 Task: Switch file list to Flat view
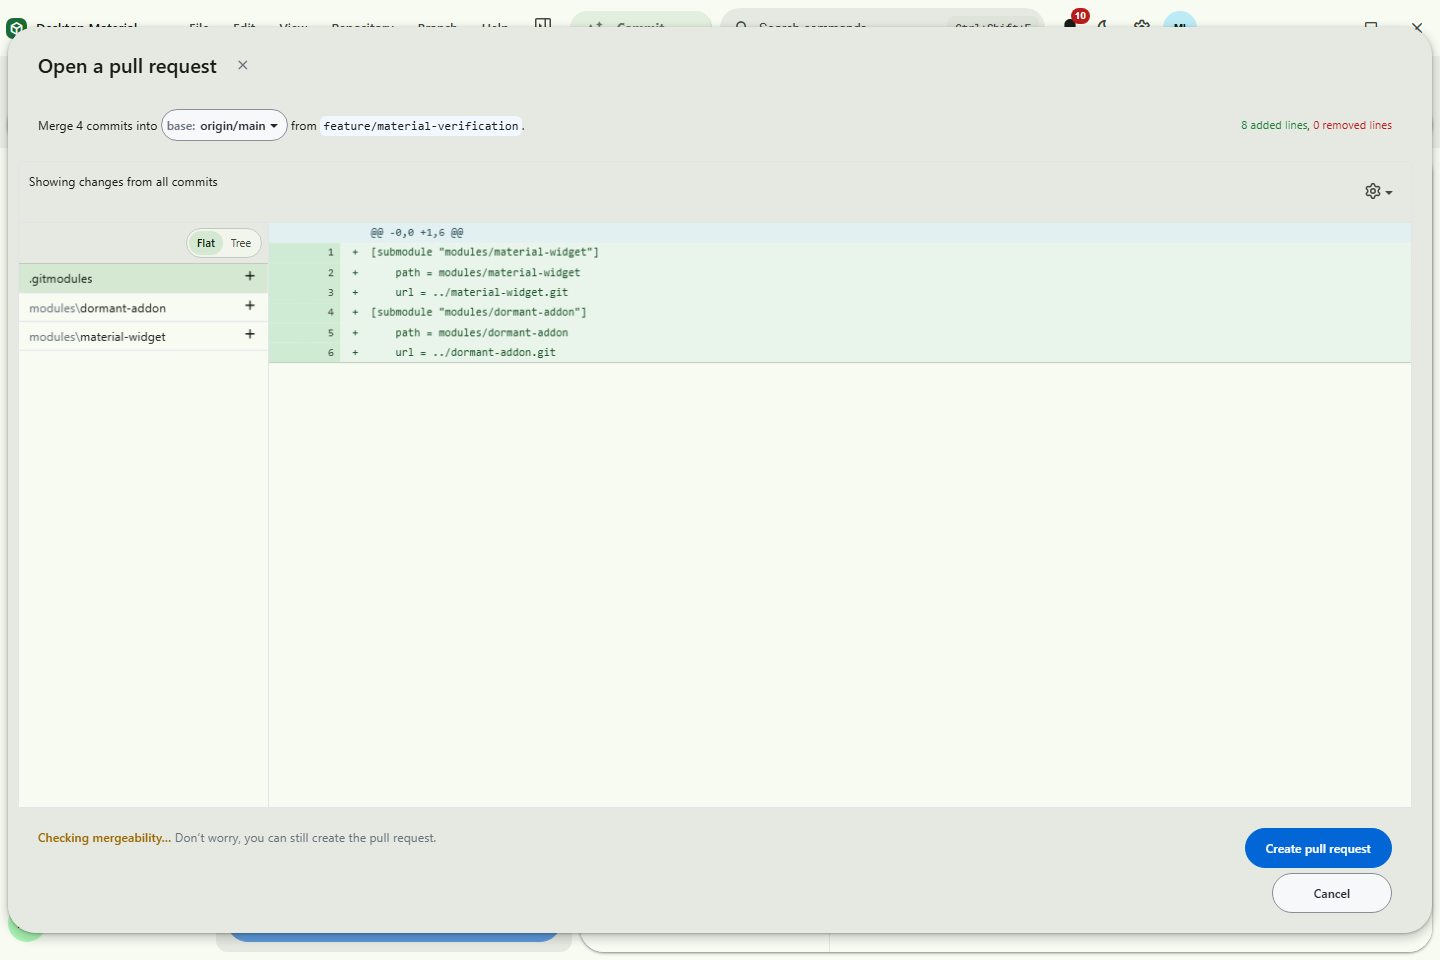tap(206, 243)
